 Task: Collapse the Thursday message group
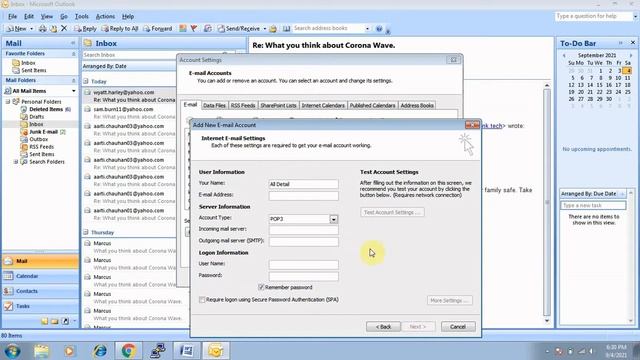click(x=86, y=232)
